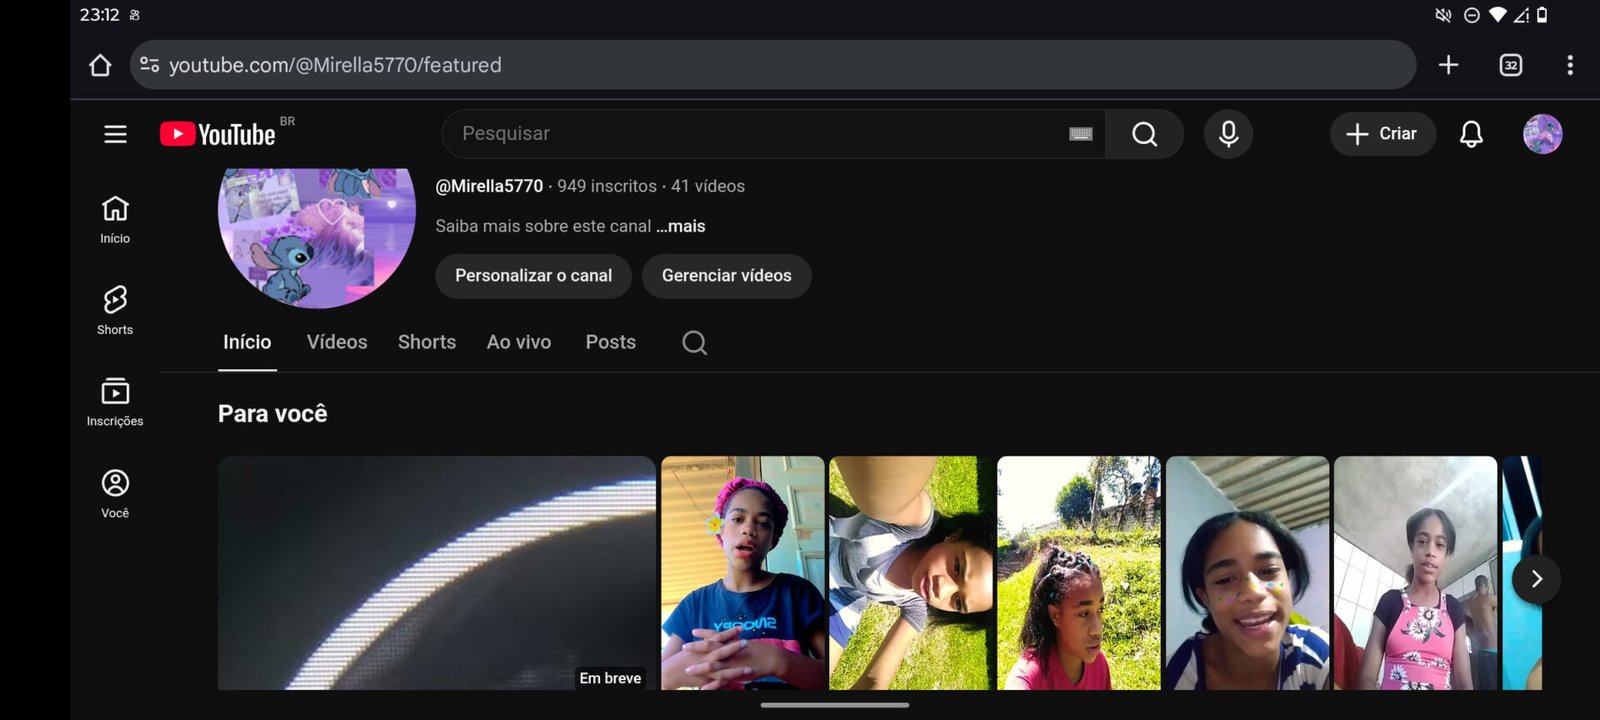
Task: Open Shorts in the sidebar
Action: tap(115, 310)
